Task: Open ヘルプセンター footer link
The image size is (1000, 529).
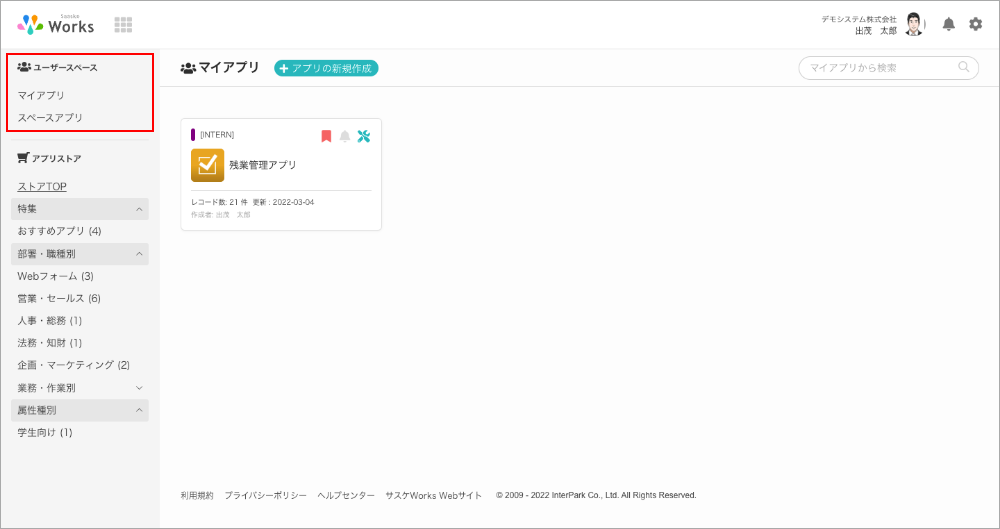Action: (x=346, y=495)
